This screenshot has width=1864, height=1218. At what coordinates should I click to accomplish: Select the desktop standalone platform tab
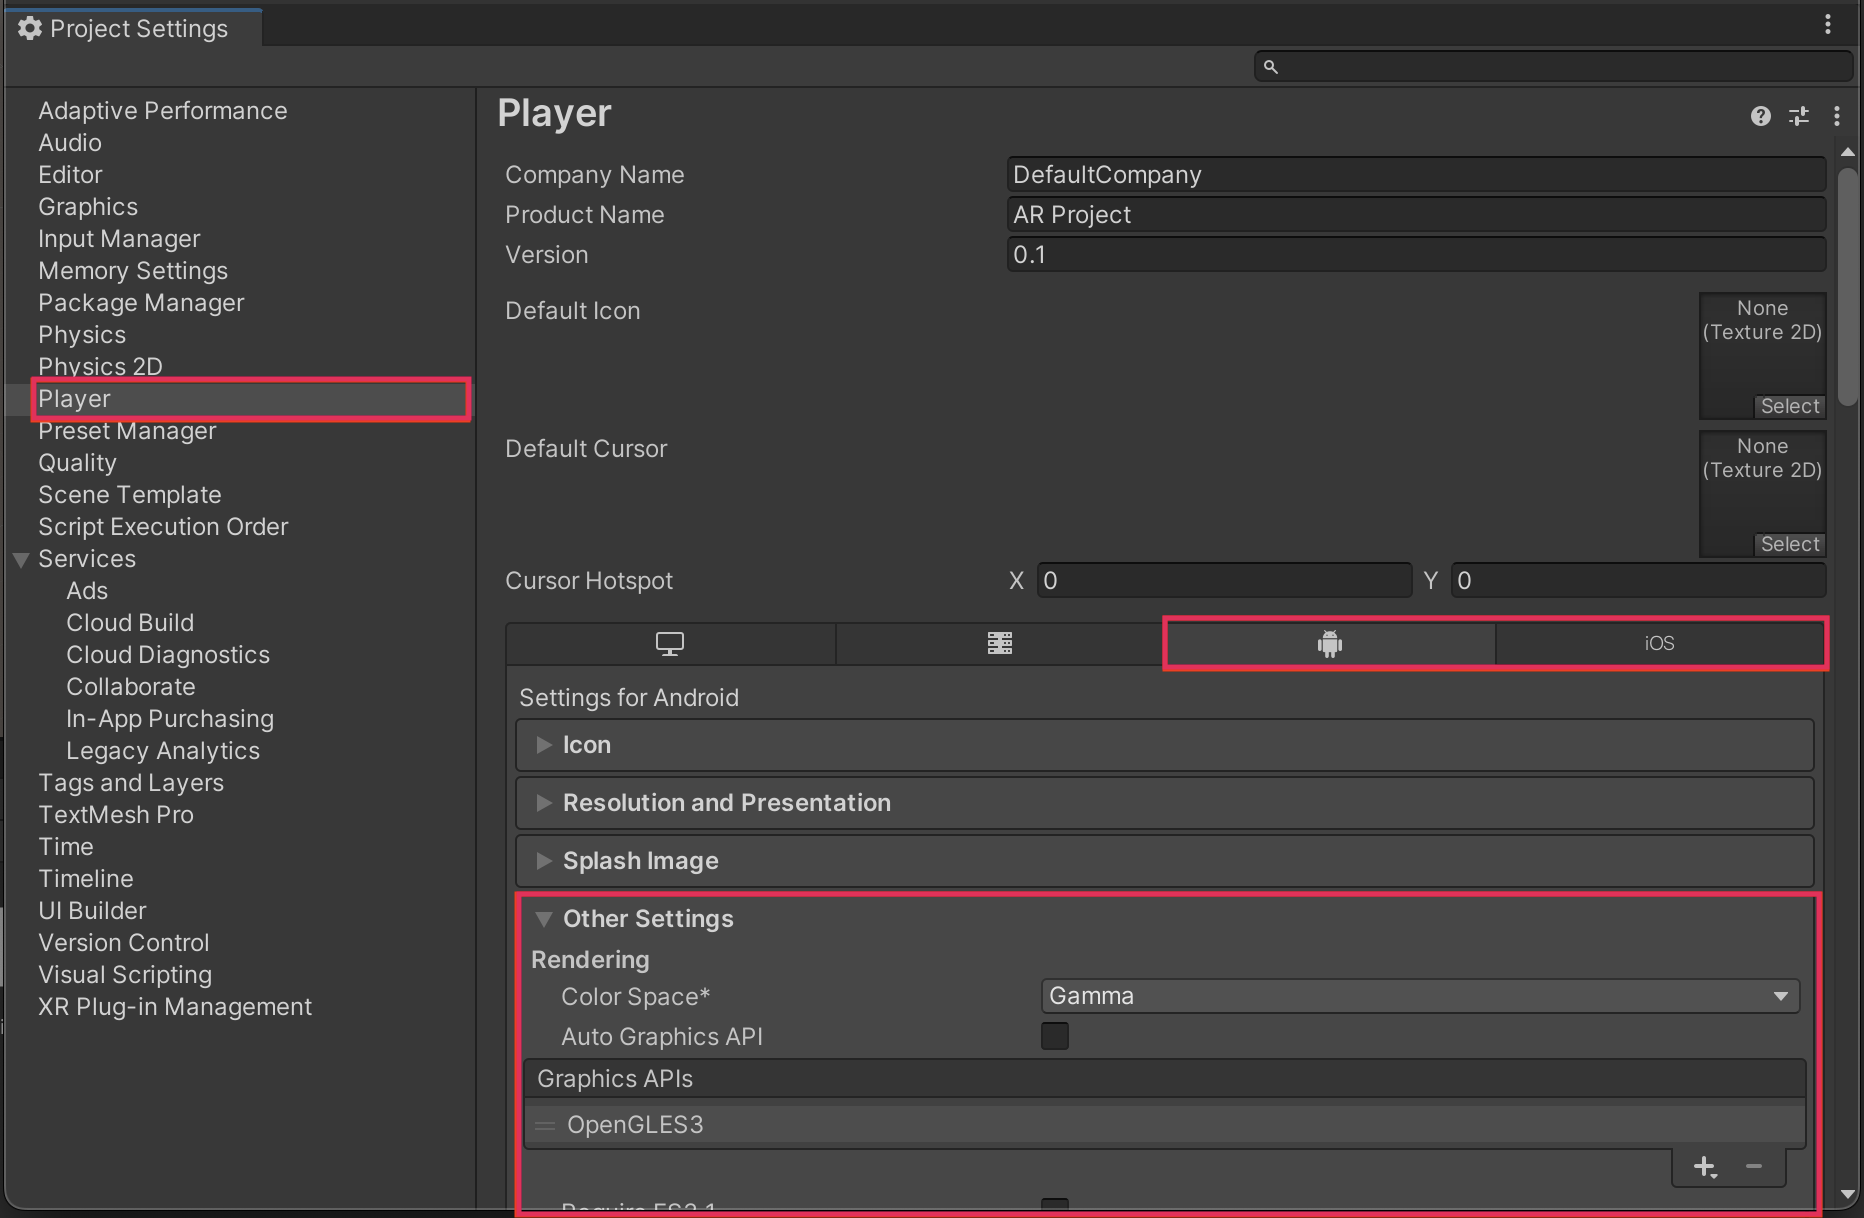[670, 644]
